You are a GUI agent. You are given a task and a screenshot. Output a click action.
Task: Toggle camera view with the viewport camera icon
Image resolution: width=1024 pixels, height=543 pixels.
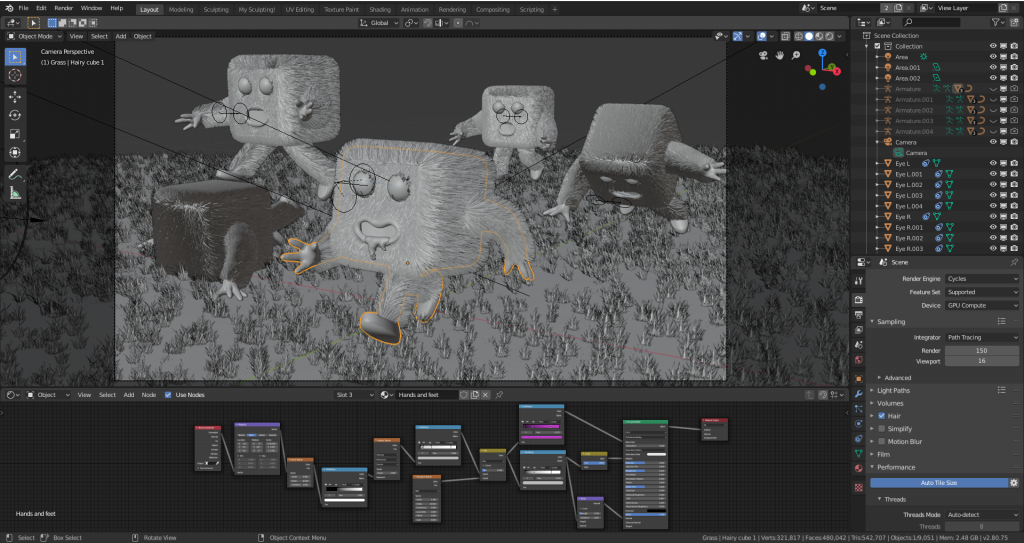(x=762, y=55)
